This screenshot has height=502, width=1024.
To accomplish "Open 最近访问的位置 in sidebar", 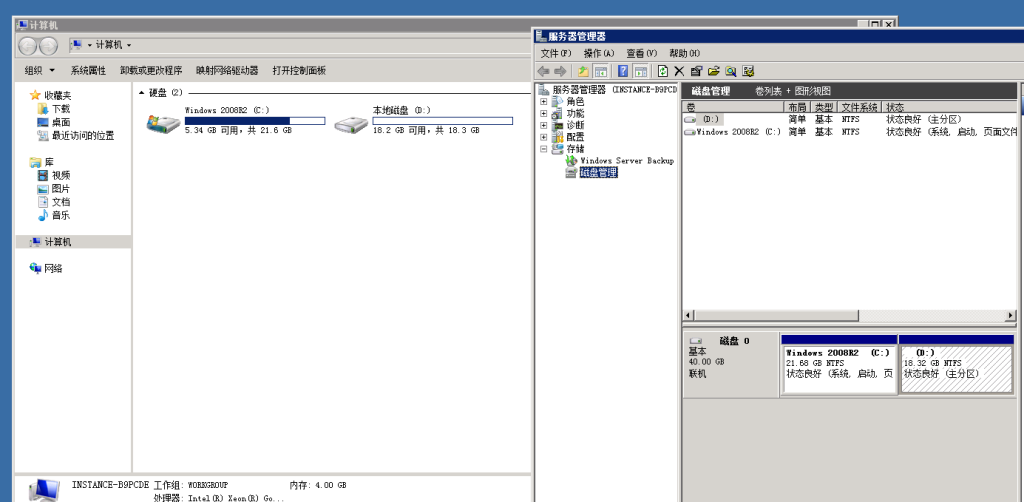I will click(83, 136).
